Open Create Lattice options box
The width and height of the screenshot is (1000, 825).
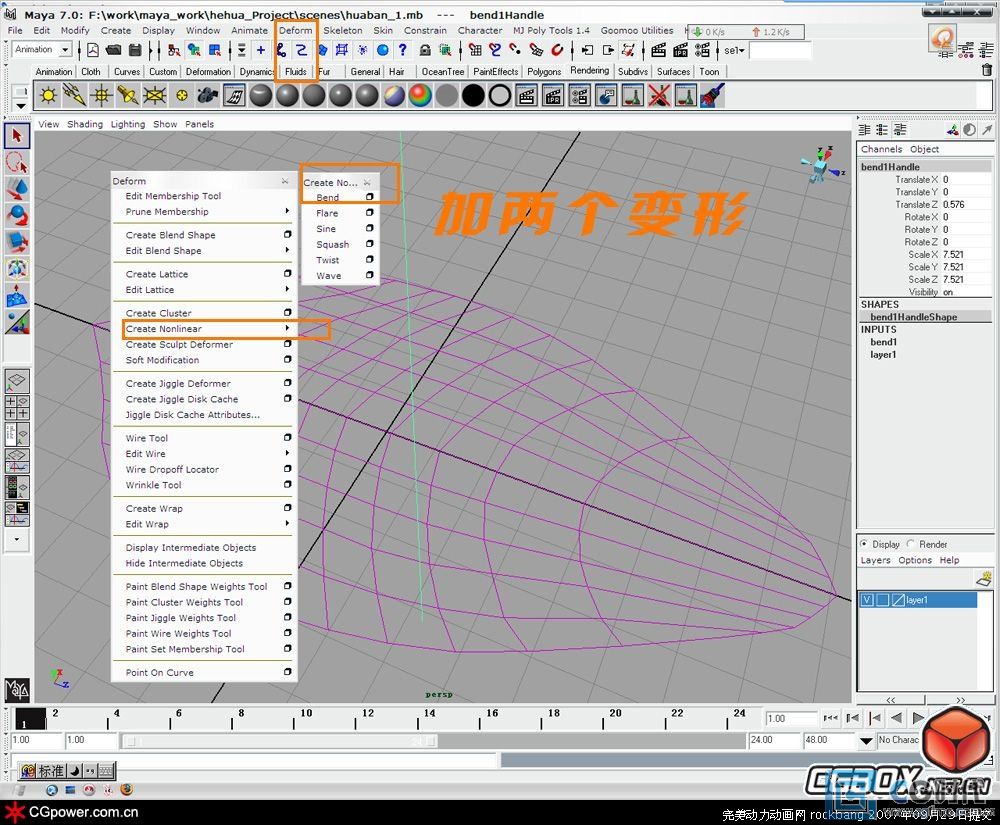click(288, 274)
